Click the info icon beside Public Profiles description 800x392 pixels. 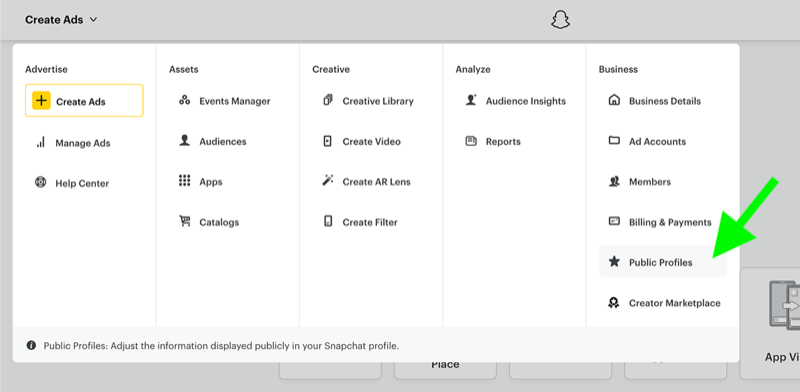click(x=31, y=346)
